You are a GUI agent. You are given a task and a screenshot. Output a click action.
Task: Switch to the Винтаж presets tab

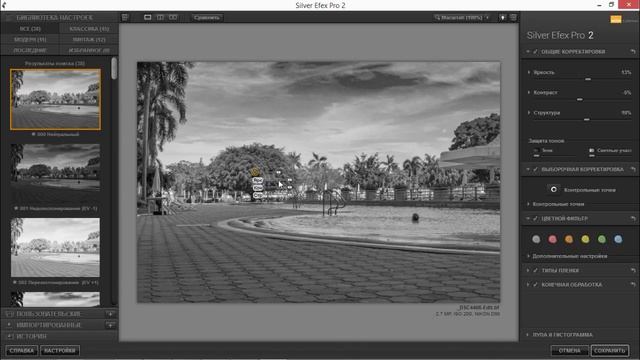(89, 40)
